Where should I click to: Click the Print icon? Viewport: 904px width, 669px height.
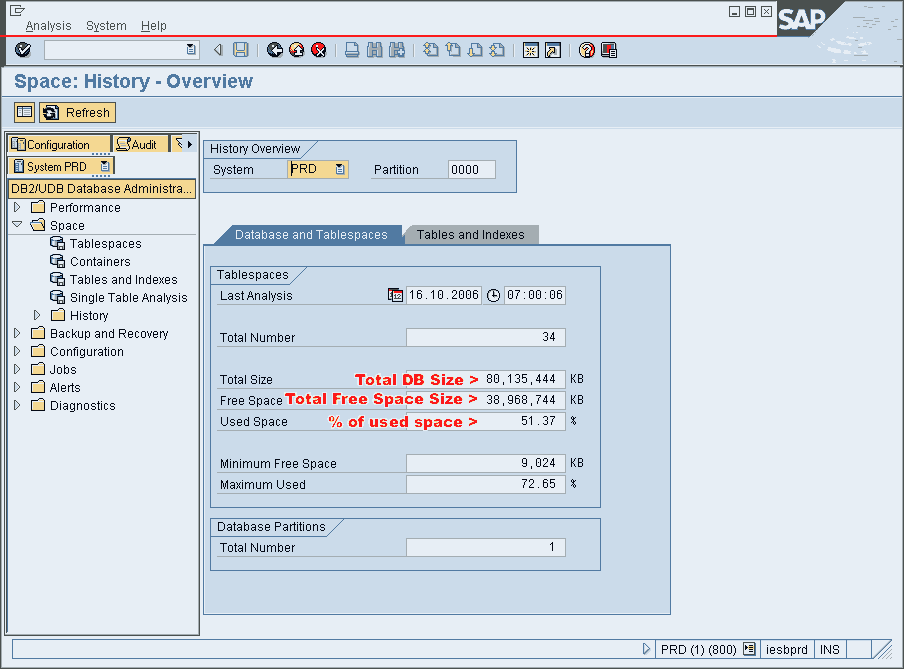click(352, 50)
